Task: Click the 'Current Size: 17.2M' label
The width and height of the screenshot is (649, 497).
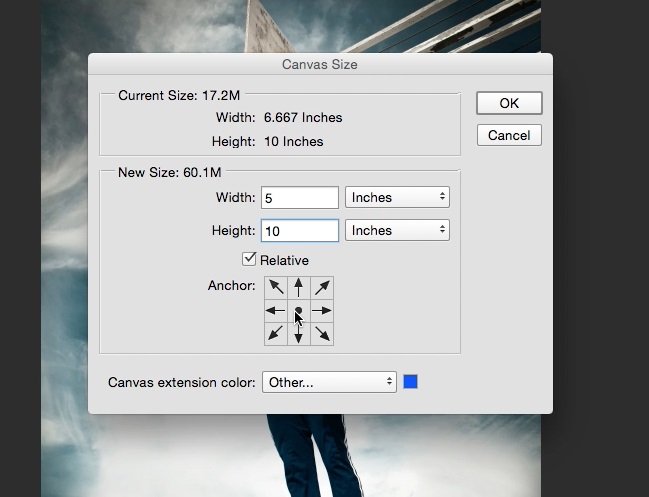Action: [x=179, y=96]
